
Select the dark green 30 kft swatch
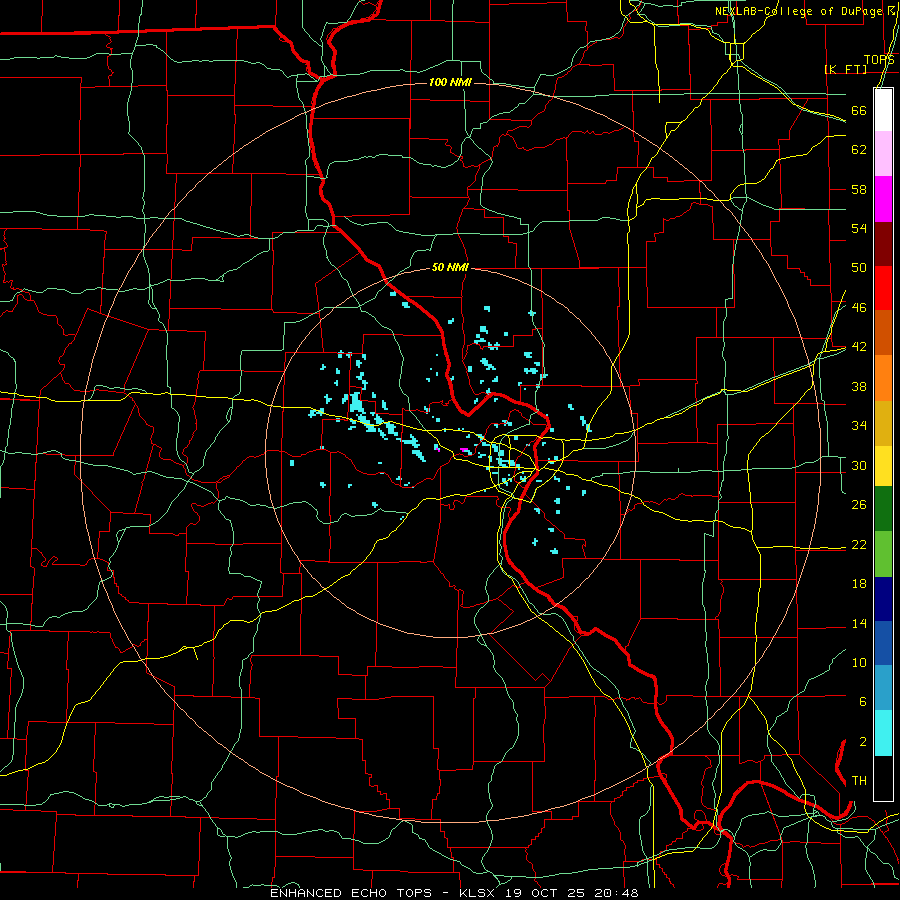883,509
